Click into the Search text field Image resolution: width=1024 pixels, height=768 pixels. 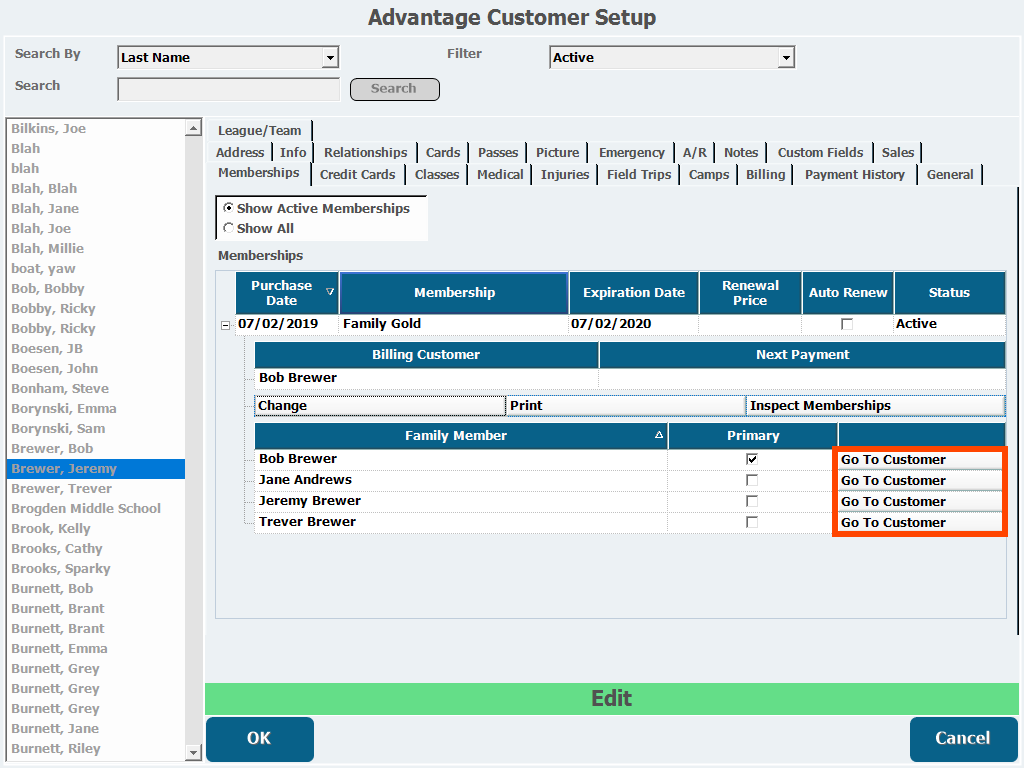click(x=228, y=90)
